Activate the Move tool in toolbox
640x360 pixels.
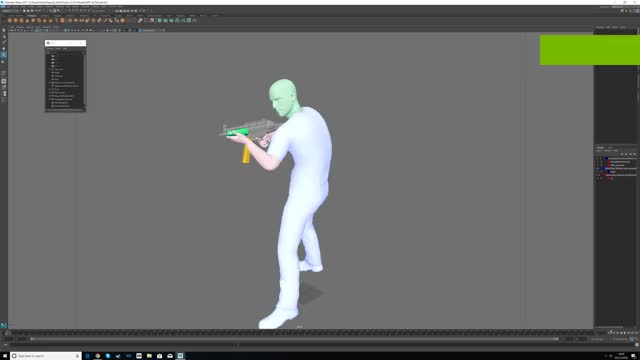point(4,49)
